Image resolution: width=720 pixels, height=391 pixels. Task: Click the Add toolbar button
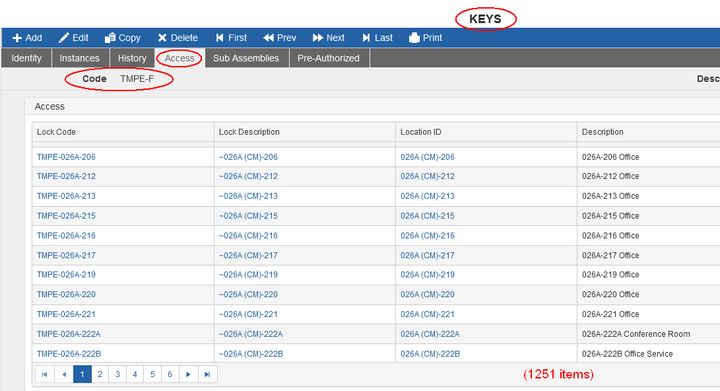pos(27,38)
